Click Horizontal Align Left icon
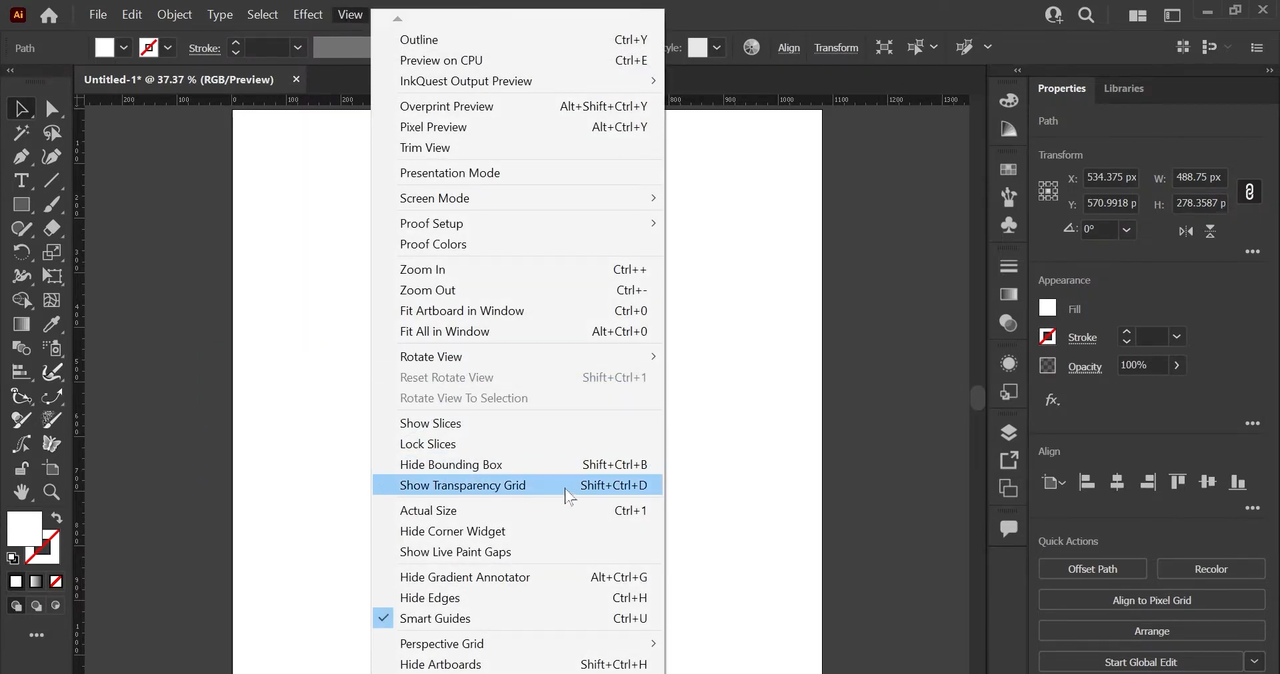 point(1087,482)
